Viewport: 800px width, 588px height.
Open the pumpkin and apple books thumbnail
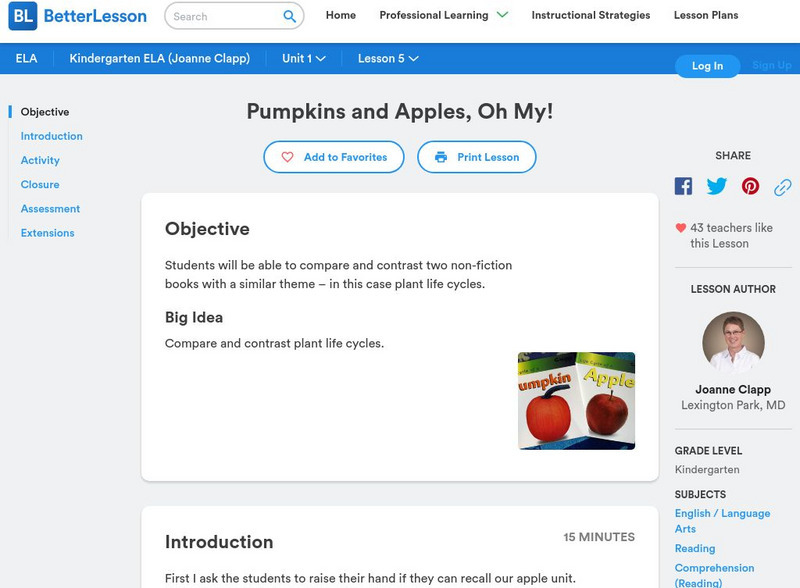(576, 400)
